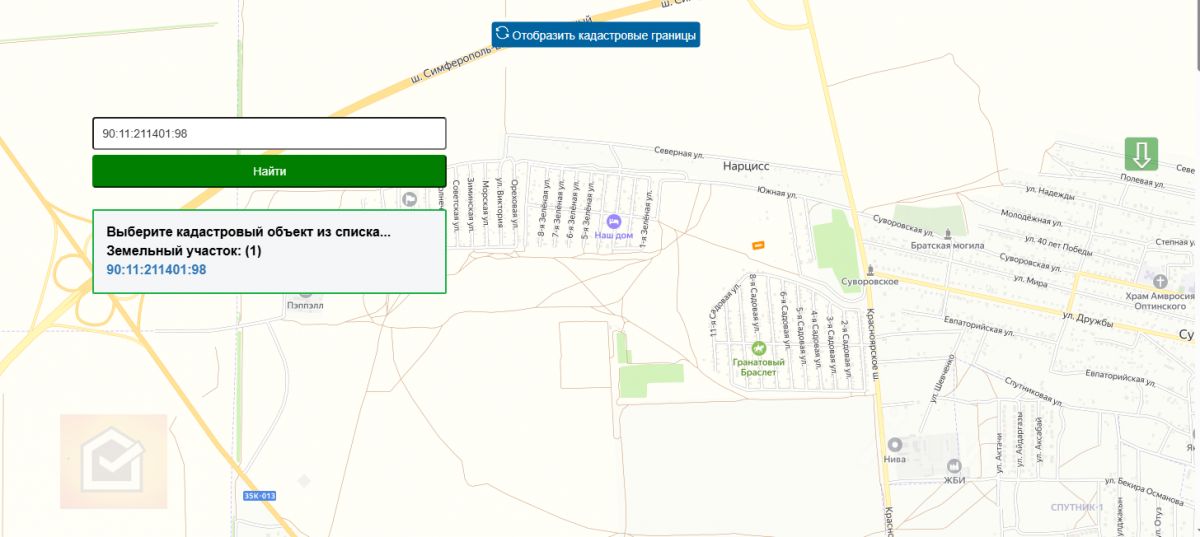Viewport: 1200px width, 537px height.
Task: Click the green "Найти" button
Action: (269, 171)
